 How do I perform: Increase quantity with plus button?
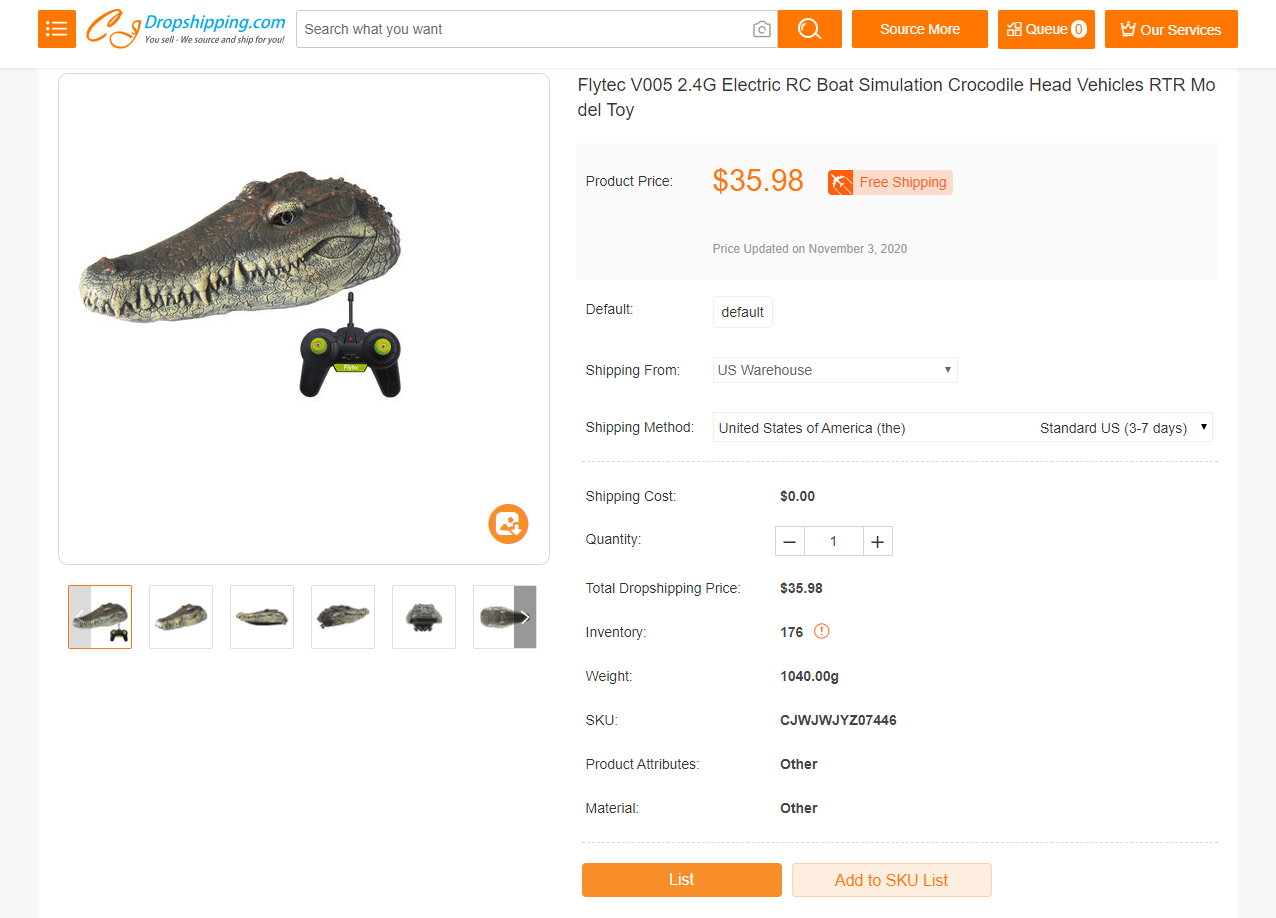tap(877, 541)
